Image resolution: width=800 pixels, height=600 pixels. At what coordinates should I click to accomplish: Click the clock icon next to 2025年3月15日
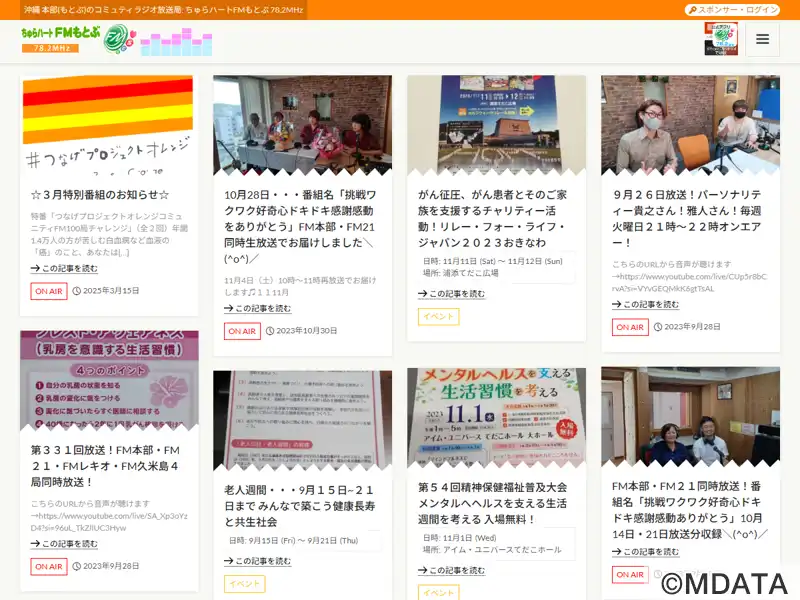pyautogui.click(x=77, y=291)
